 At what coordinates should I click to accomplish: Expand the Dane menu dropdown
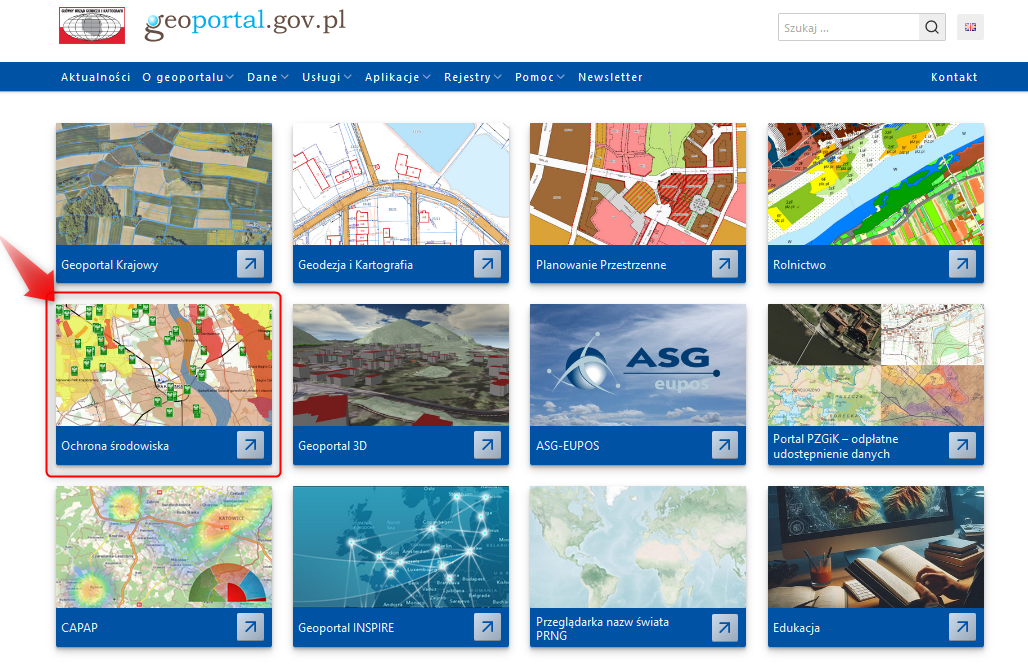tap(267, 77)
